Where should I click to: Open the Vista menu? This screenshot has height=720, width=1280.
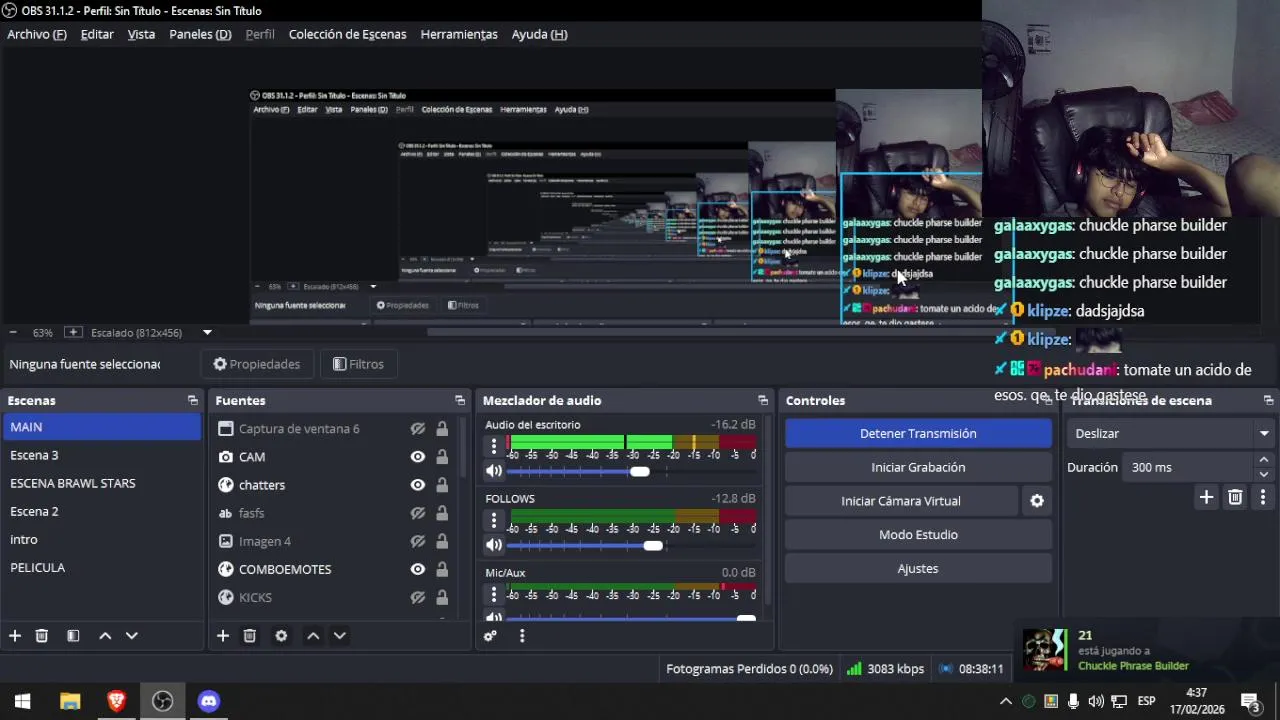(141, 34)
